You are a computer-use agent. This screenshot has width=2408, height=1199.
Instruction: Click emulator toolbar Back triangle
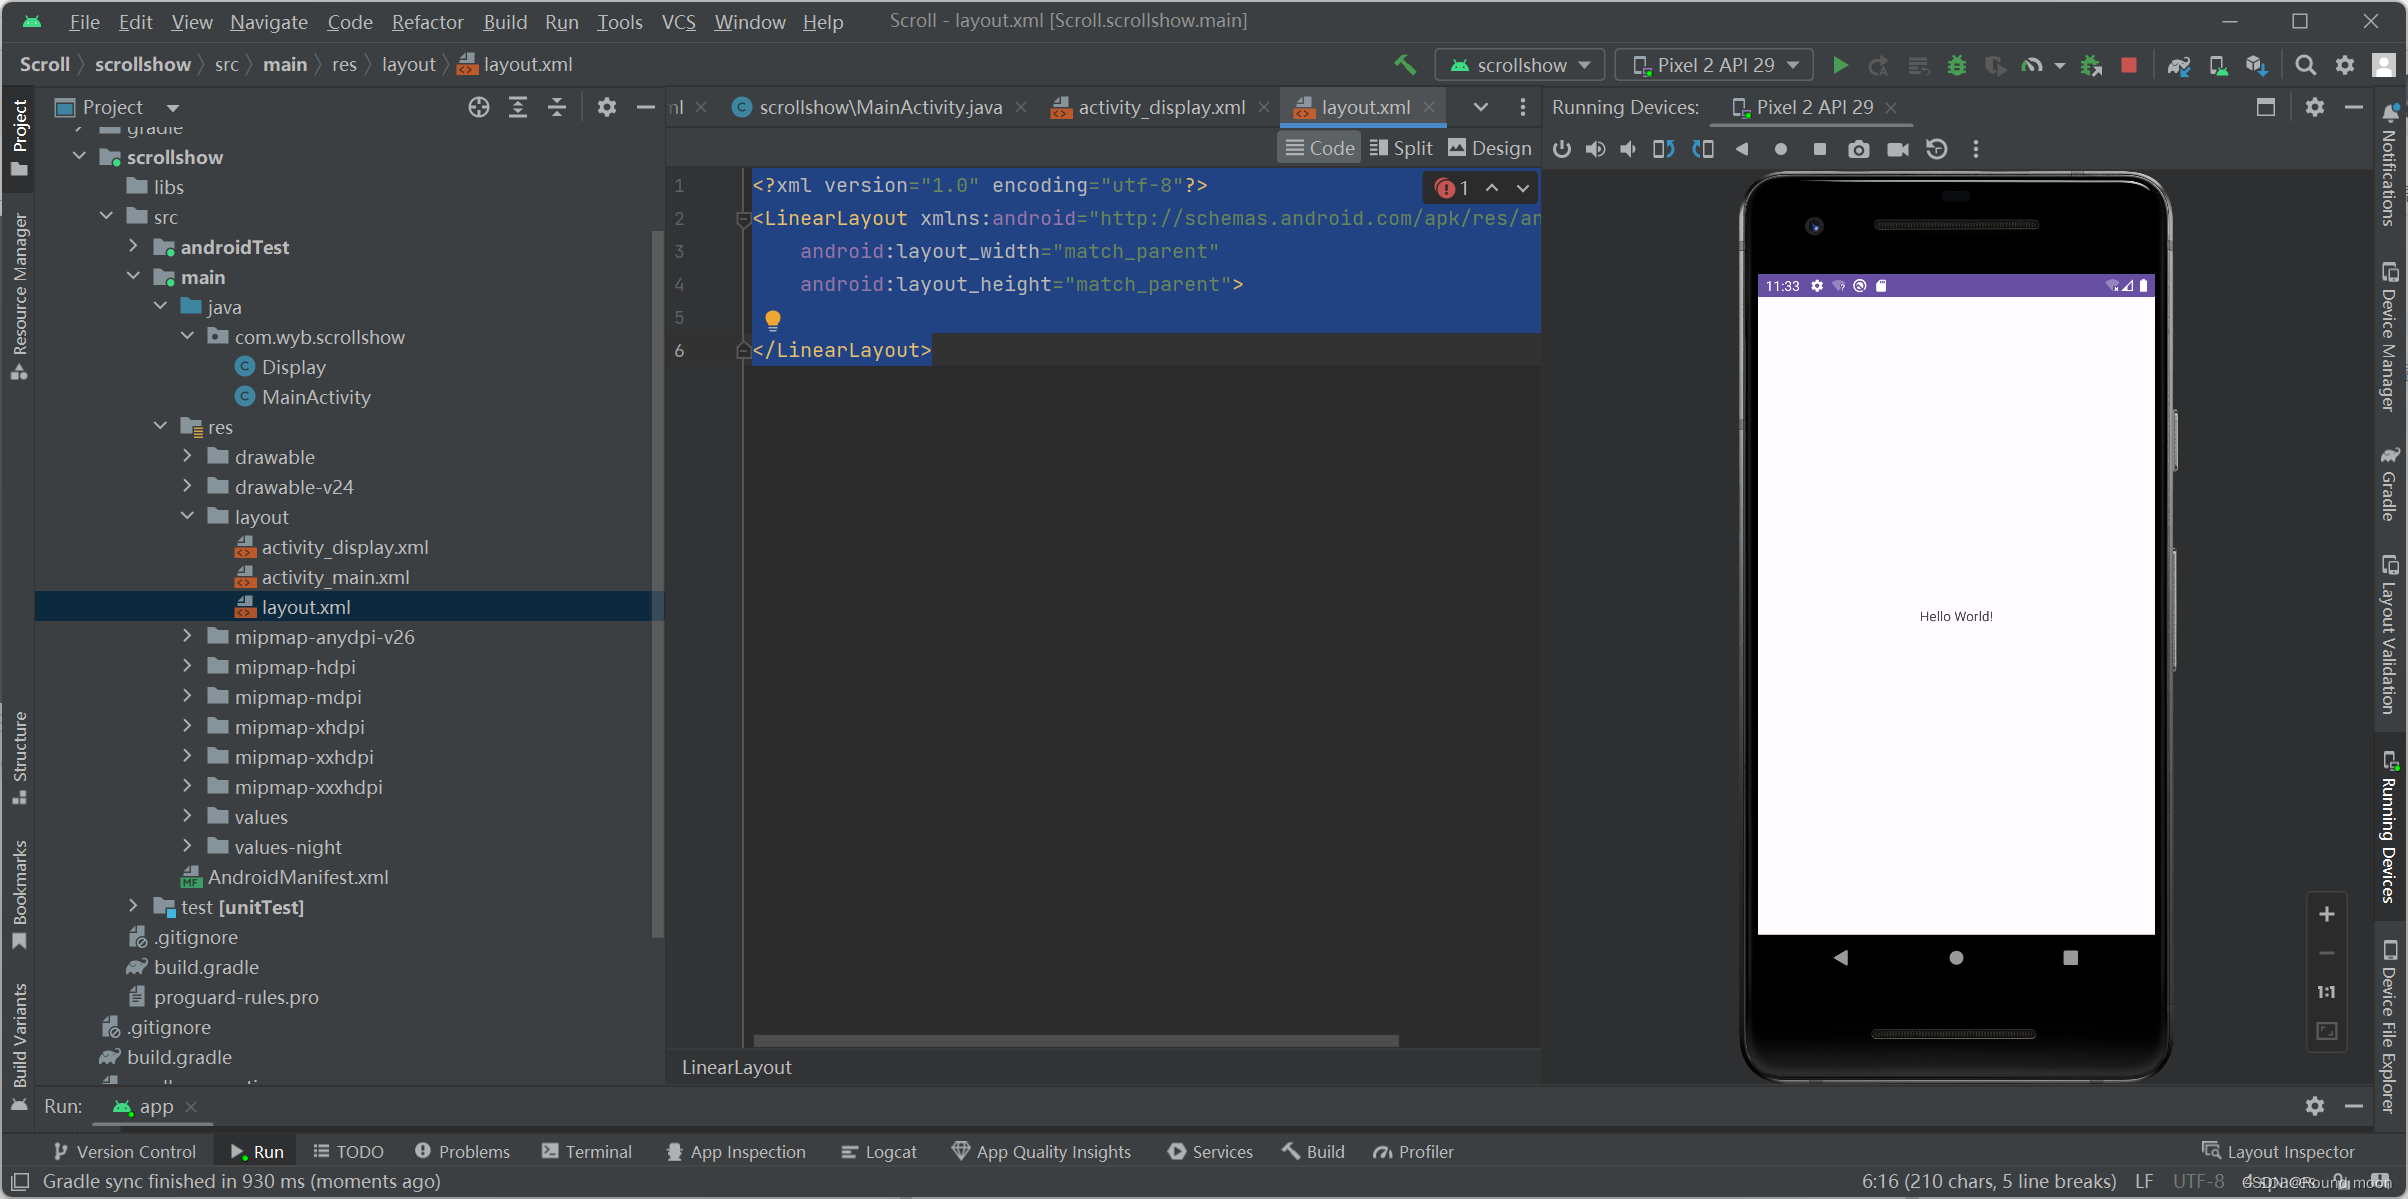pyautogui.click(x=1742, y=149)
